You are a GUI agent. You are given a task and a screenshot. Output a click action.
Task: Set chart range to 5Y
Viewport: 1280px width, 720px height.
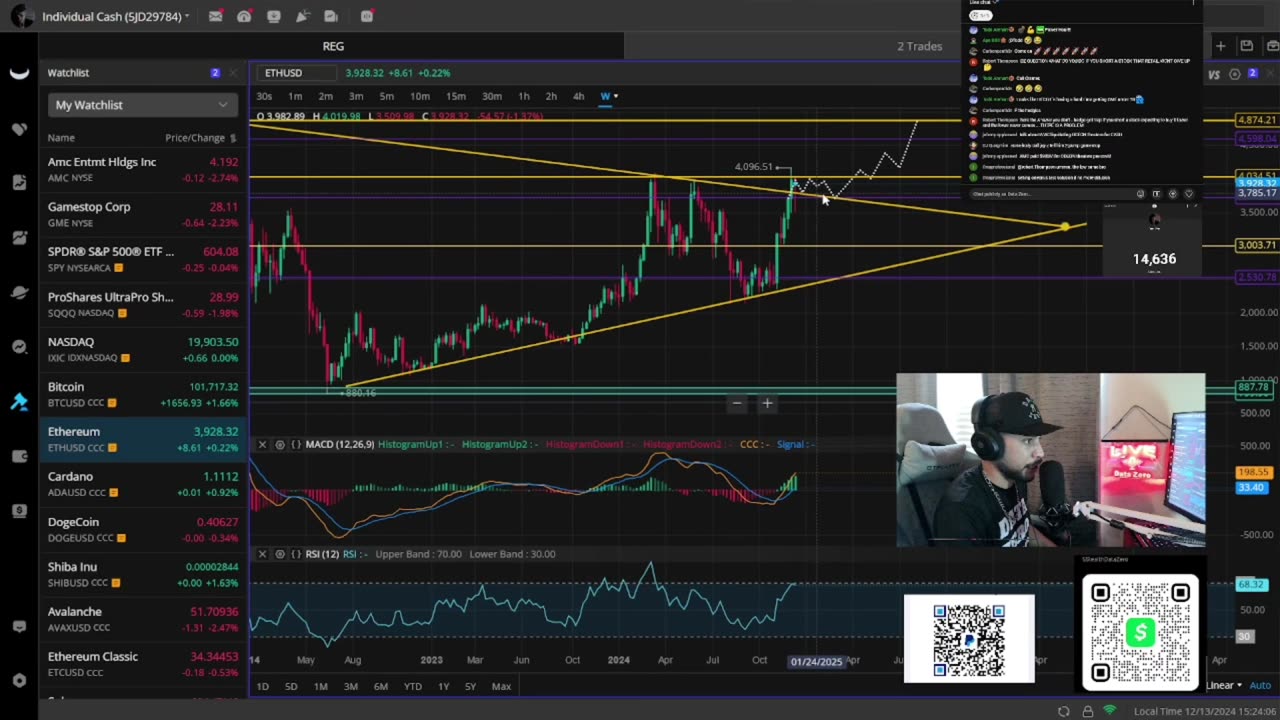tap(470, 686)
